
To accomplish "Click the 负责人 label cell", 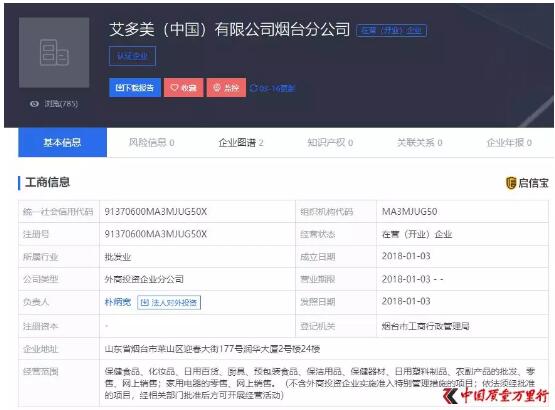I will point(59,302).
